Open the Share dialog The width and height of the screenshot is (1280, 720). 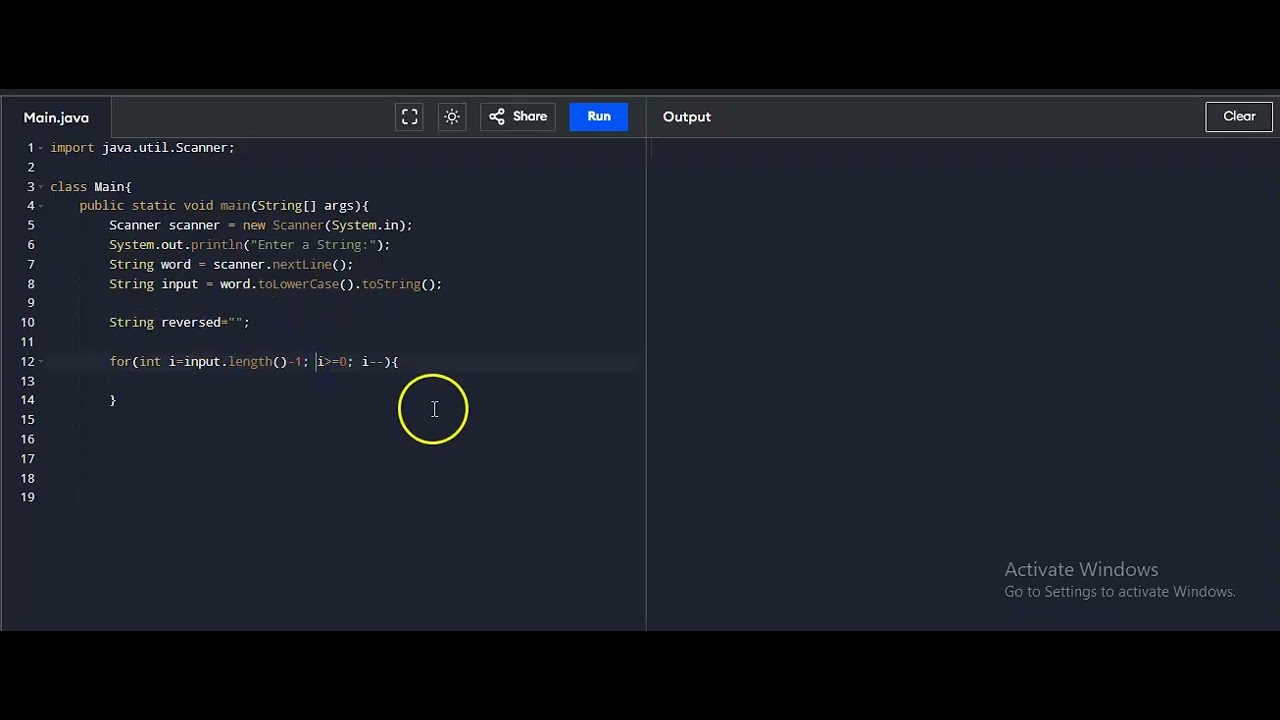point(518,117)
